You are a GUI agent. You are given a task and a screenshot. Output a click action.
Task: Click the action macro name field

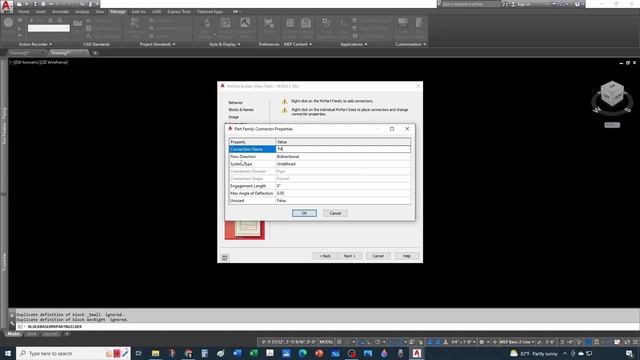click(49, 28)
